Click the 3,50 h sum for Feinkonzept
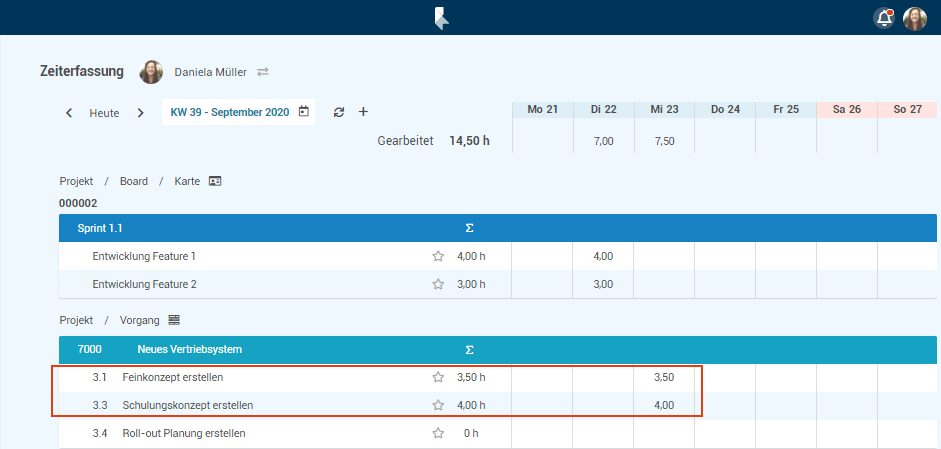The height and width of the screenshot is (449, 941). pos(471,378)
